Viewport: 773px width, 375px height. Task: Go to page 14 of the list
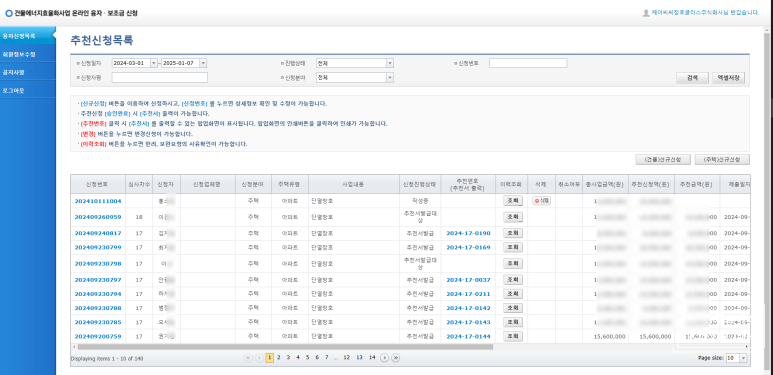(x=372, y=358)
